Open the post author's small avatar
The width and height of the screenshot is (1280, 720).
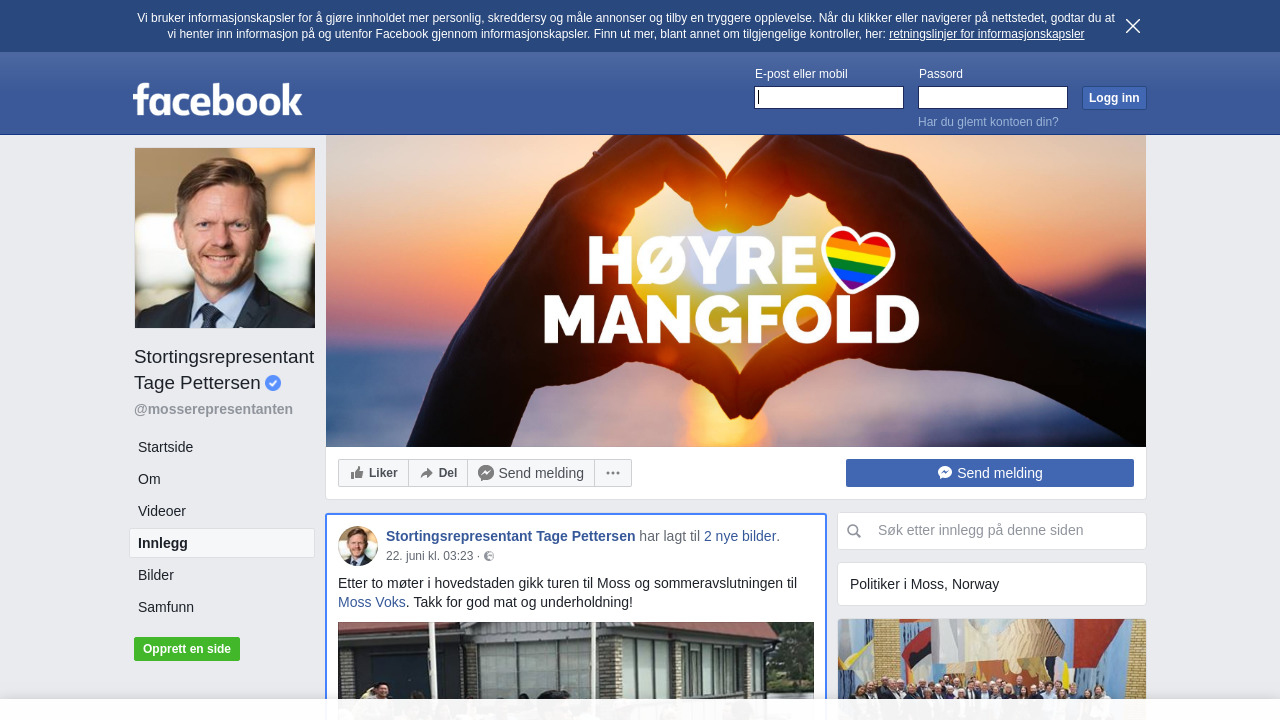pos(358,546)
